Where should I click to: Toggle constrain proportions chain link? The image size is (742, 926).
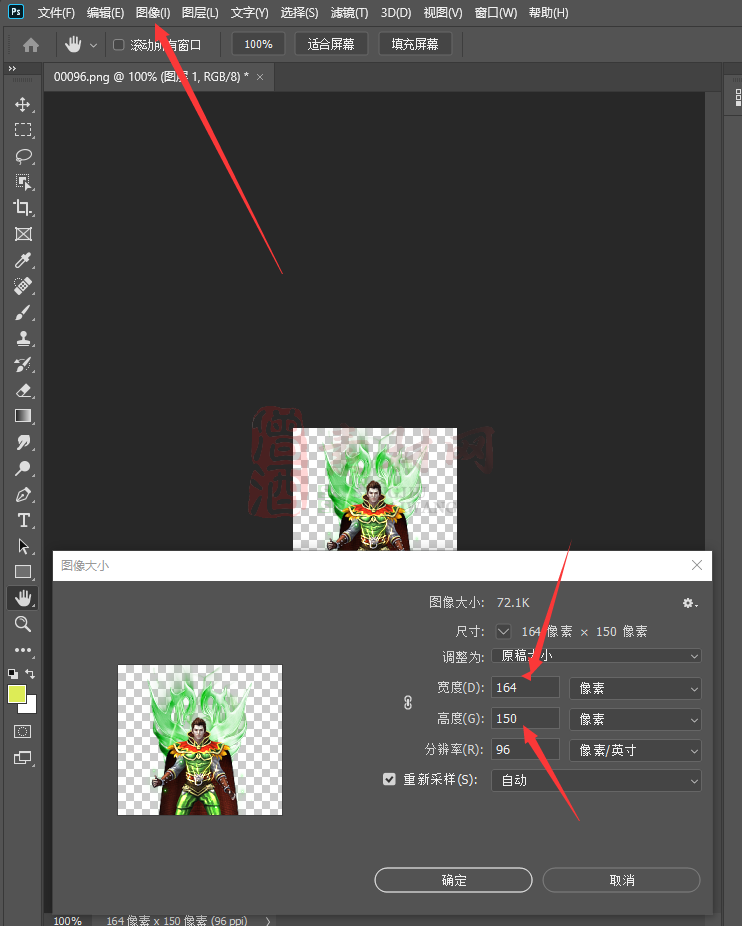click(x=408, y=703)
